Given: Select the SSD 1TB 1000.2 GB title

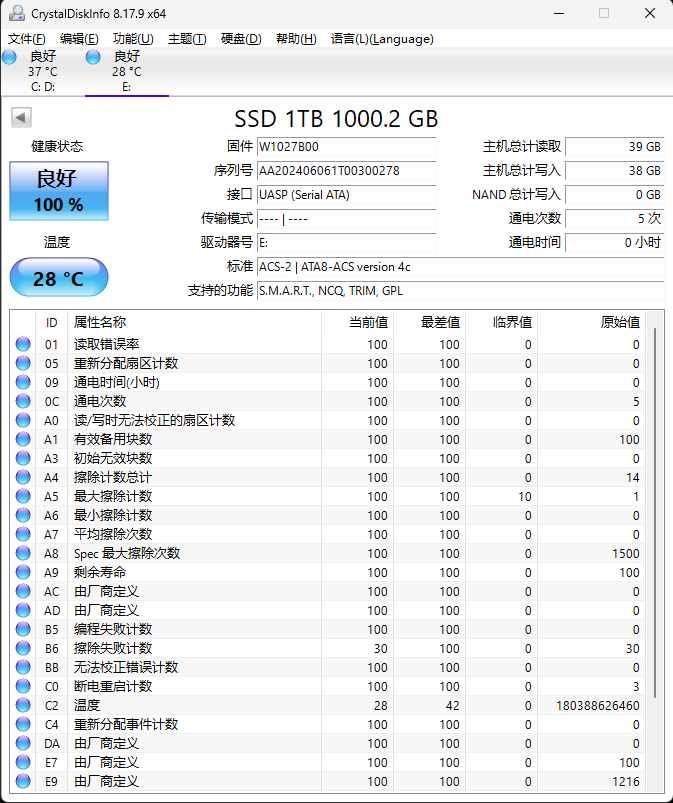Looking at the screenshot, I should 336,119.
